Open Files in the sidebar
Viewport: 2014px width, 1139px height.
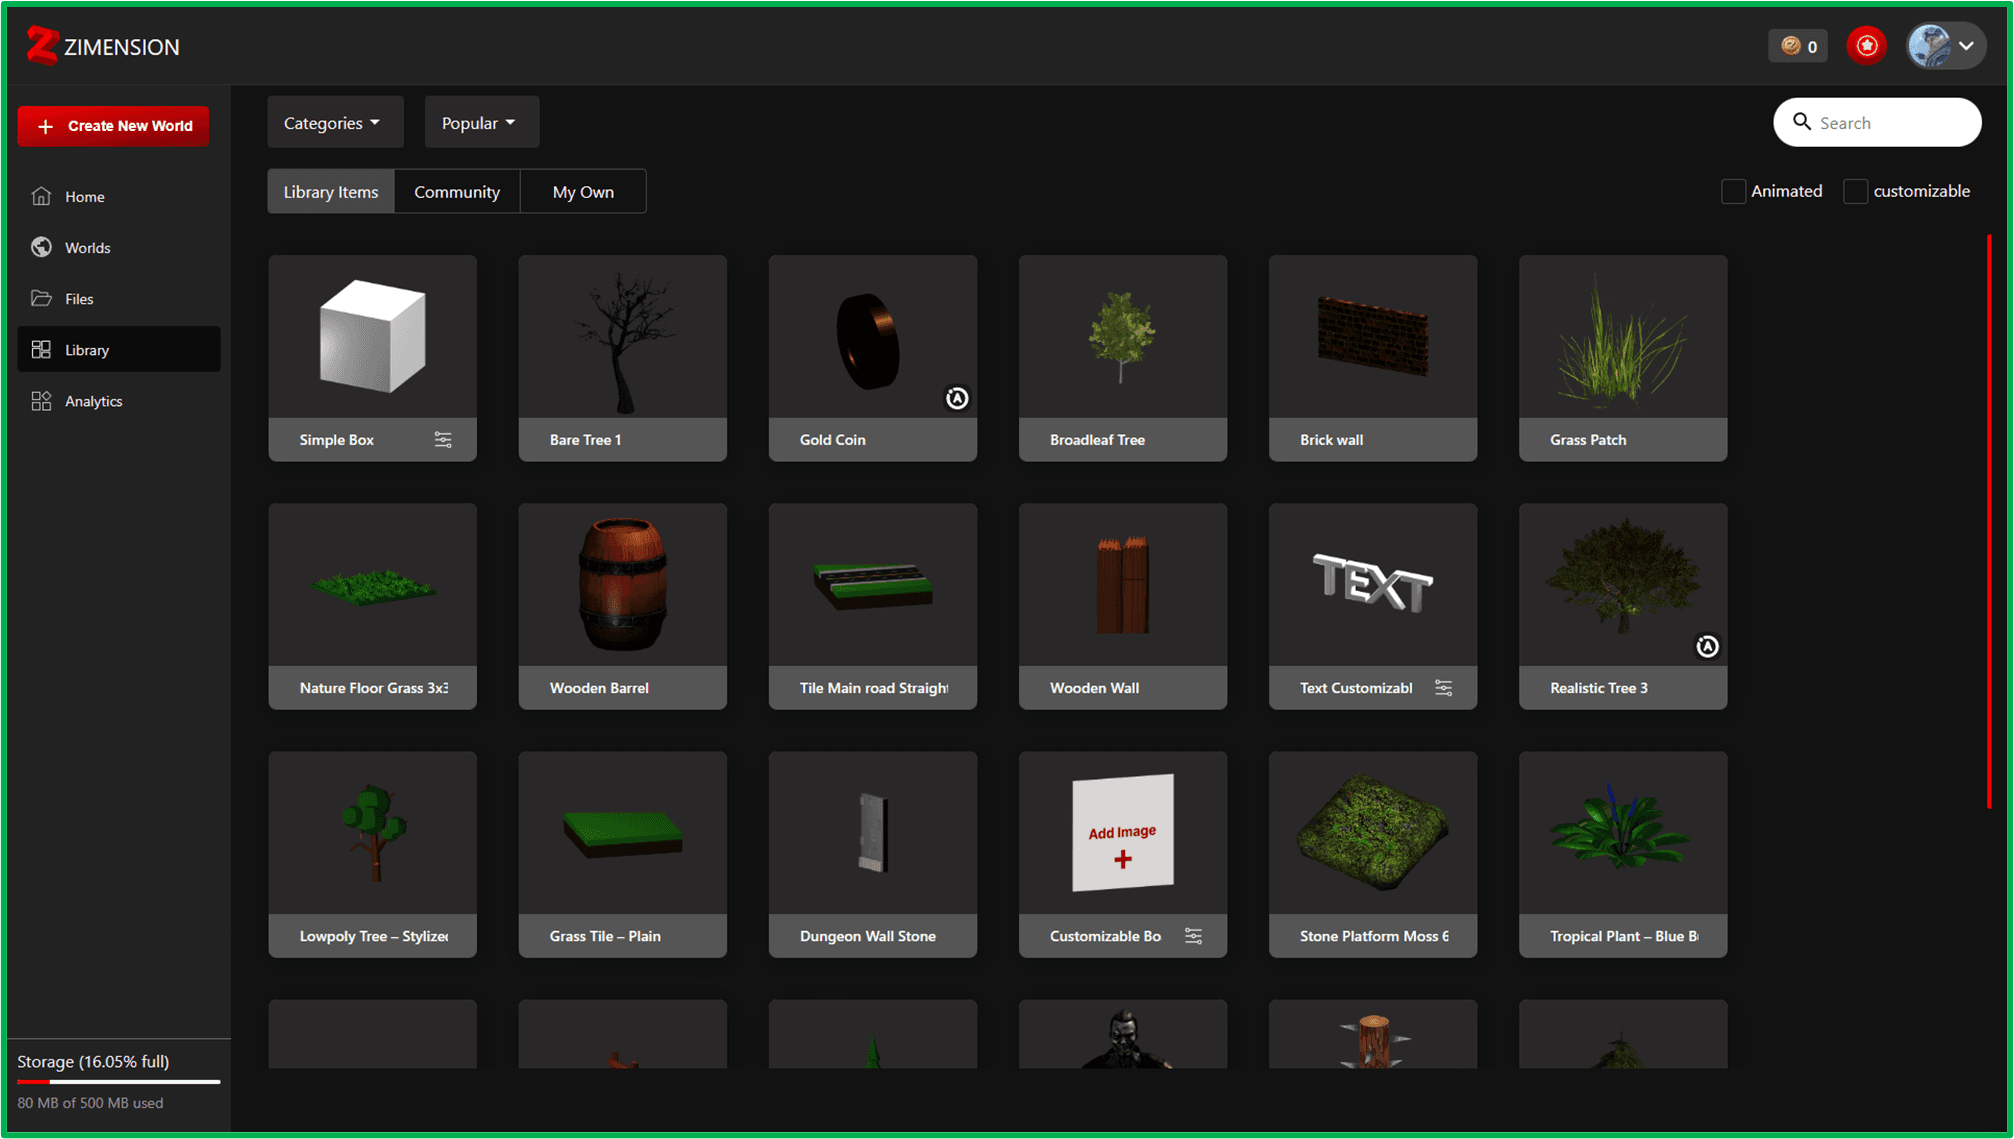coord(119,298)
